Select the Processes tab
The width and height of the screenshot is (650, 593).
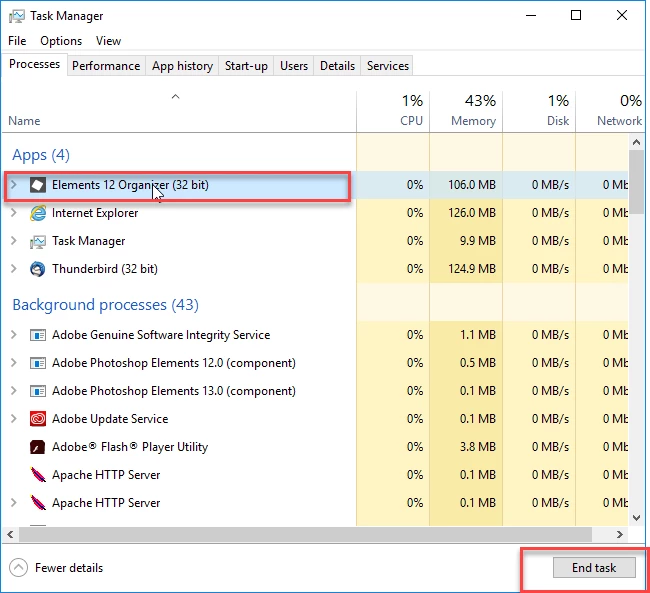tap(34, 64)
